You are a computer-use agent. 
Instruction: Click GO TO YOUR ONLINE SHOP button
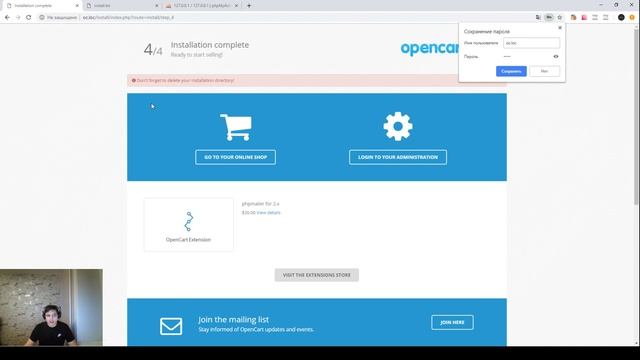(236, 157)
